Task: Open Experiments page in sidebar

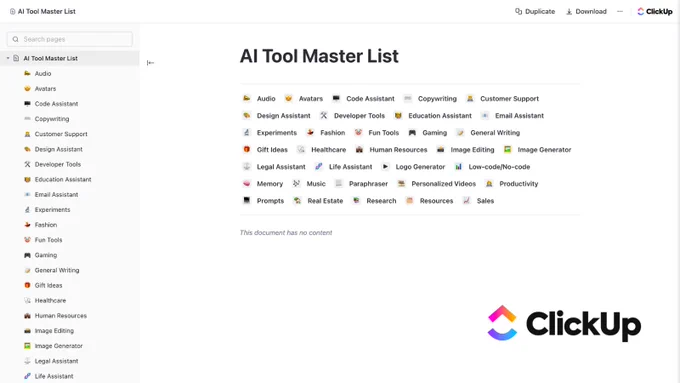Action: (52, 210)
